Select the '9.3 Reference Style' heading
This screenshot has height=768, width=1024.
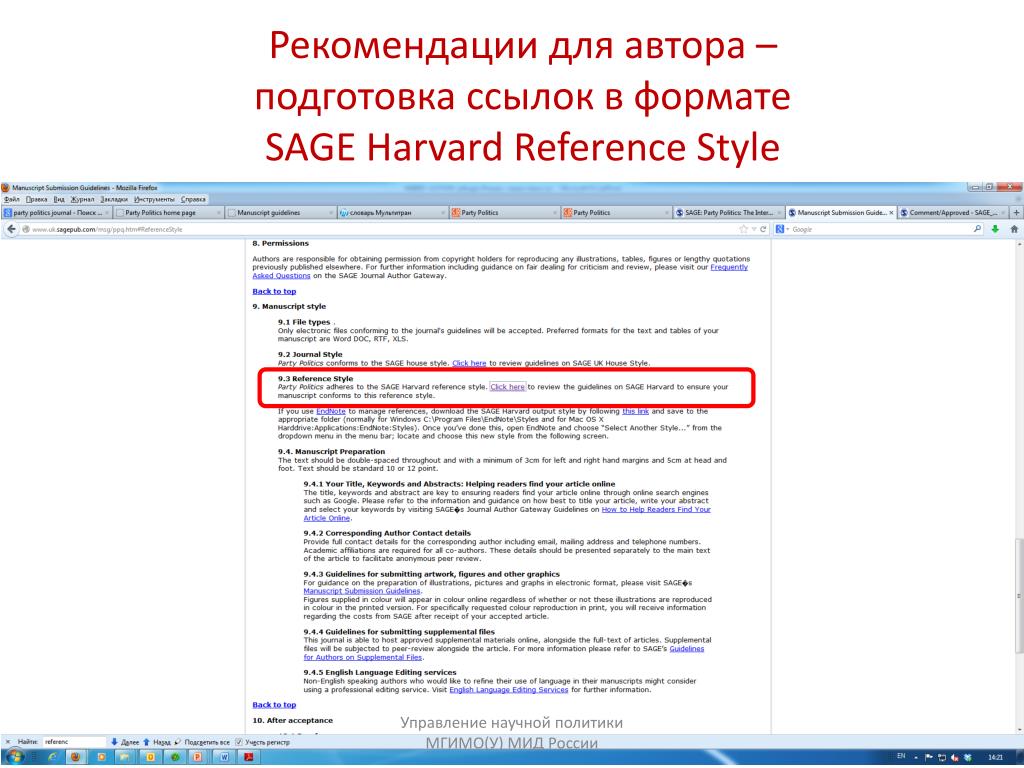(315, 379)
